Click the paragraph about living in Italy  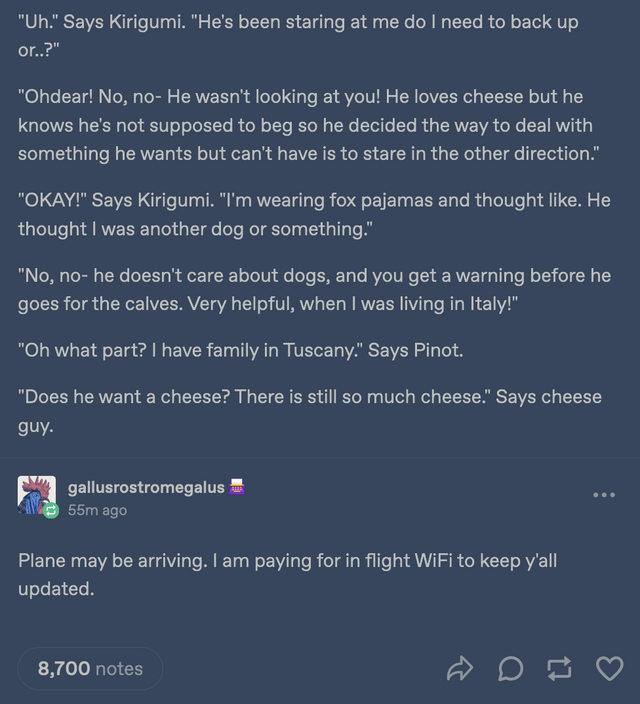click(313, 289)
